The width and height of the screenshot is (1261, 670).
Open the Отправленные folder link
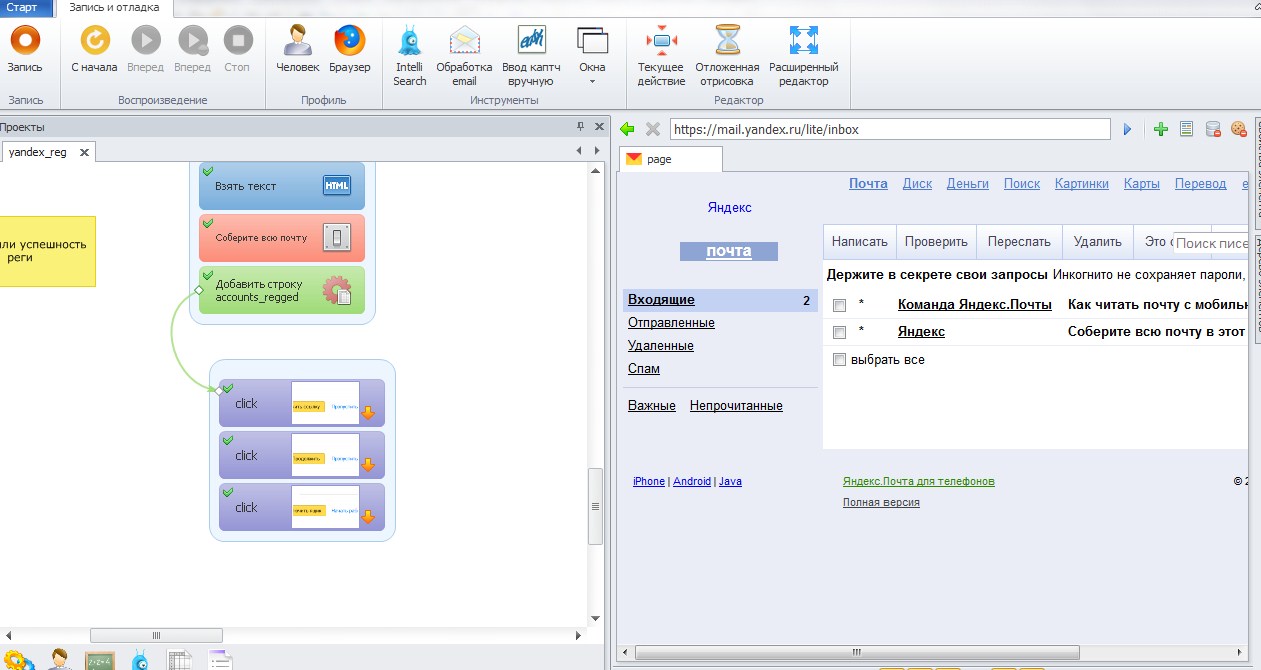tap(671, 323)
